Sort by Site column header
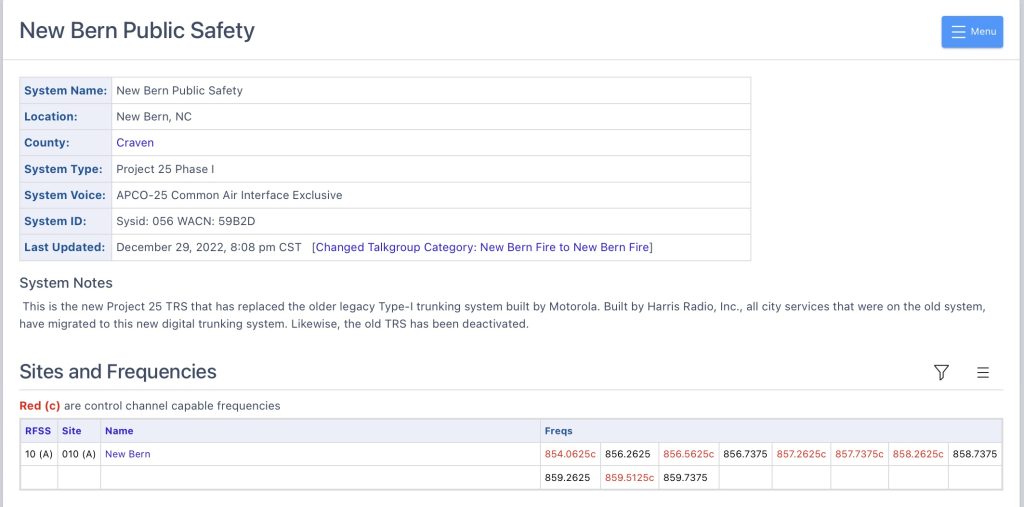This screenshot has width=1024, height=507. (x=71, y=431)
